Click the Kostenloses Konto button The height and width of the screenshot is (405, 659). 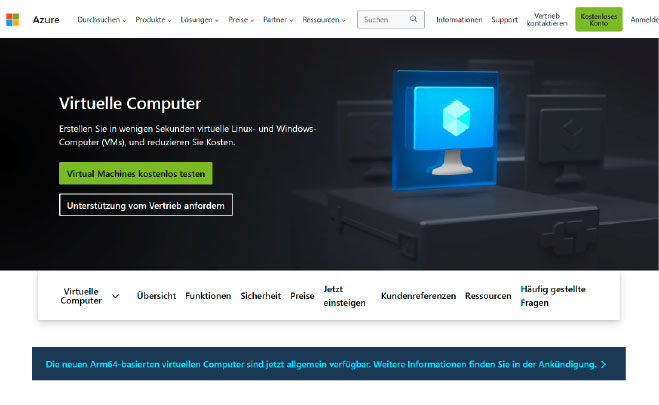click(x=598, y=19)
